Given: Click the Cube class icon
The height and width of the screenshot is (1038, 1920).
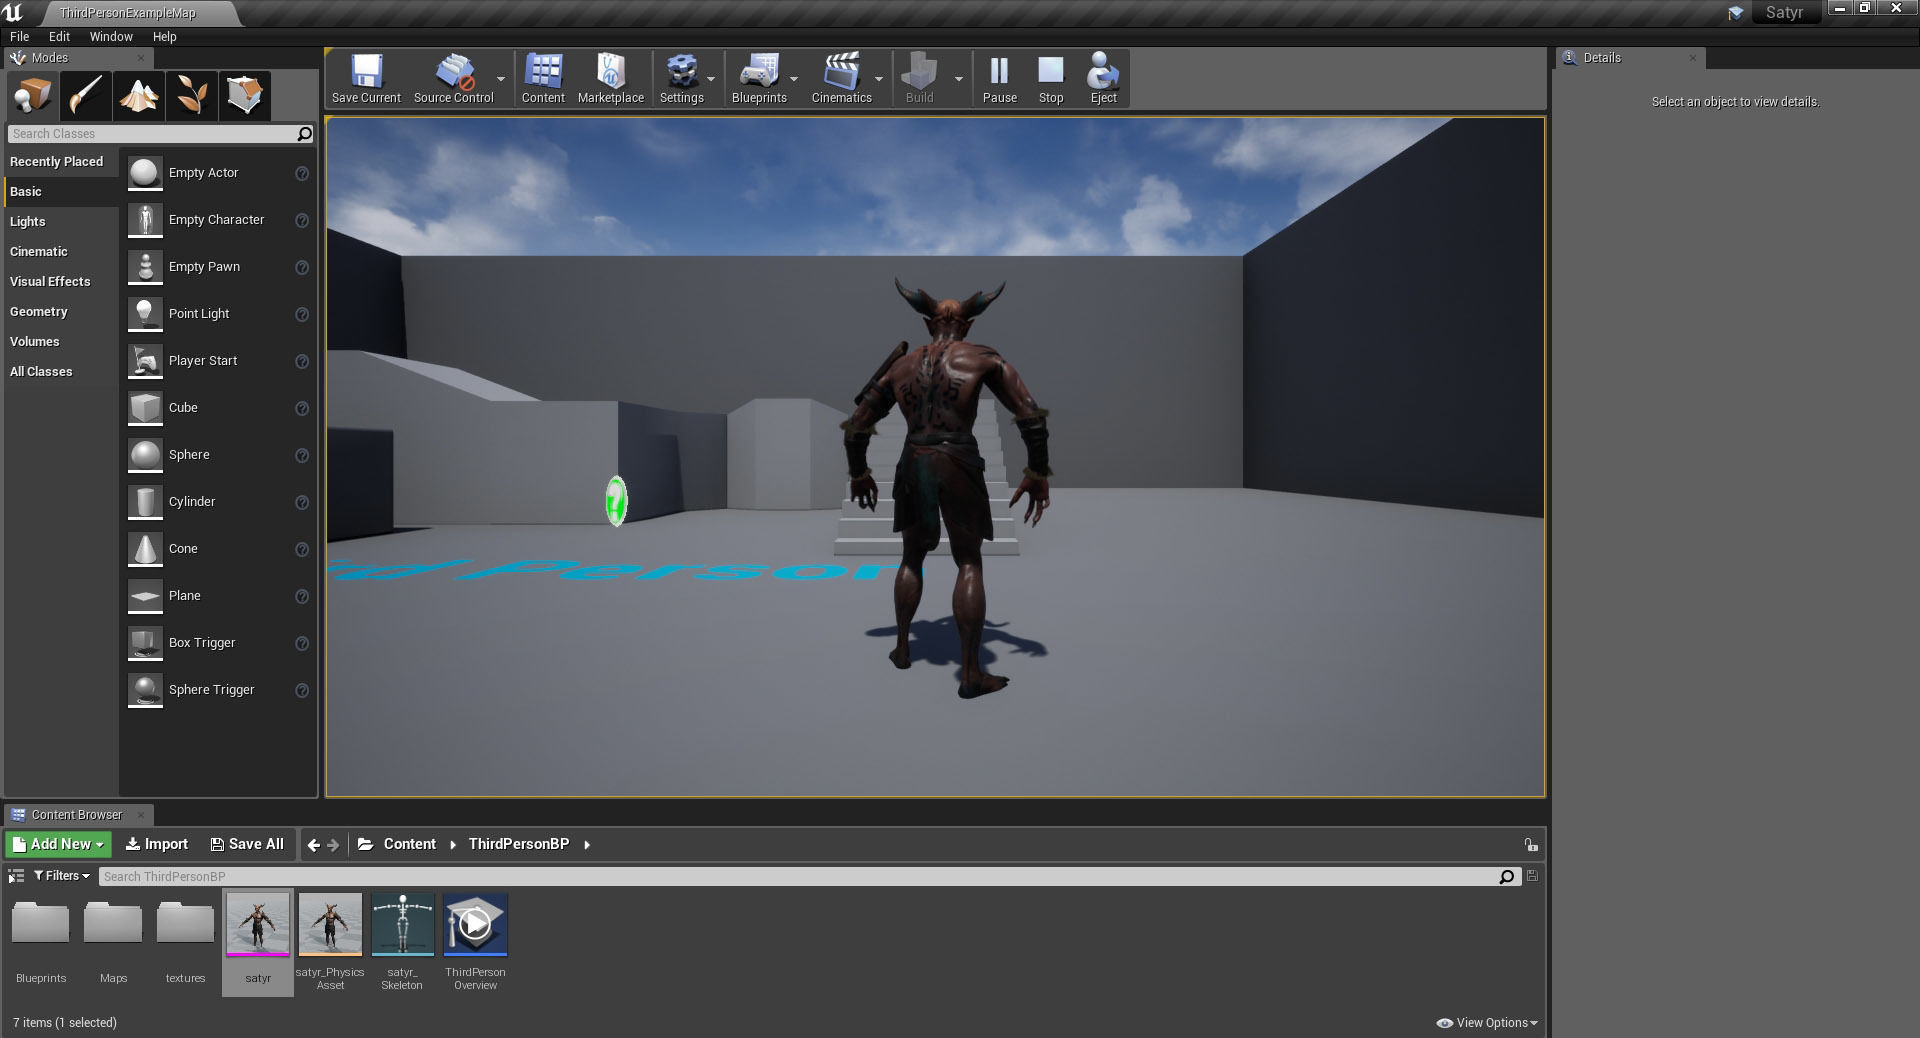Looking at the screenshot, I should point(145,408).
